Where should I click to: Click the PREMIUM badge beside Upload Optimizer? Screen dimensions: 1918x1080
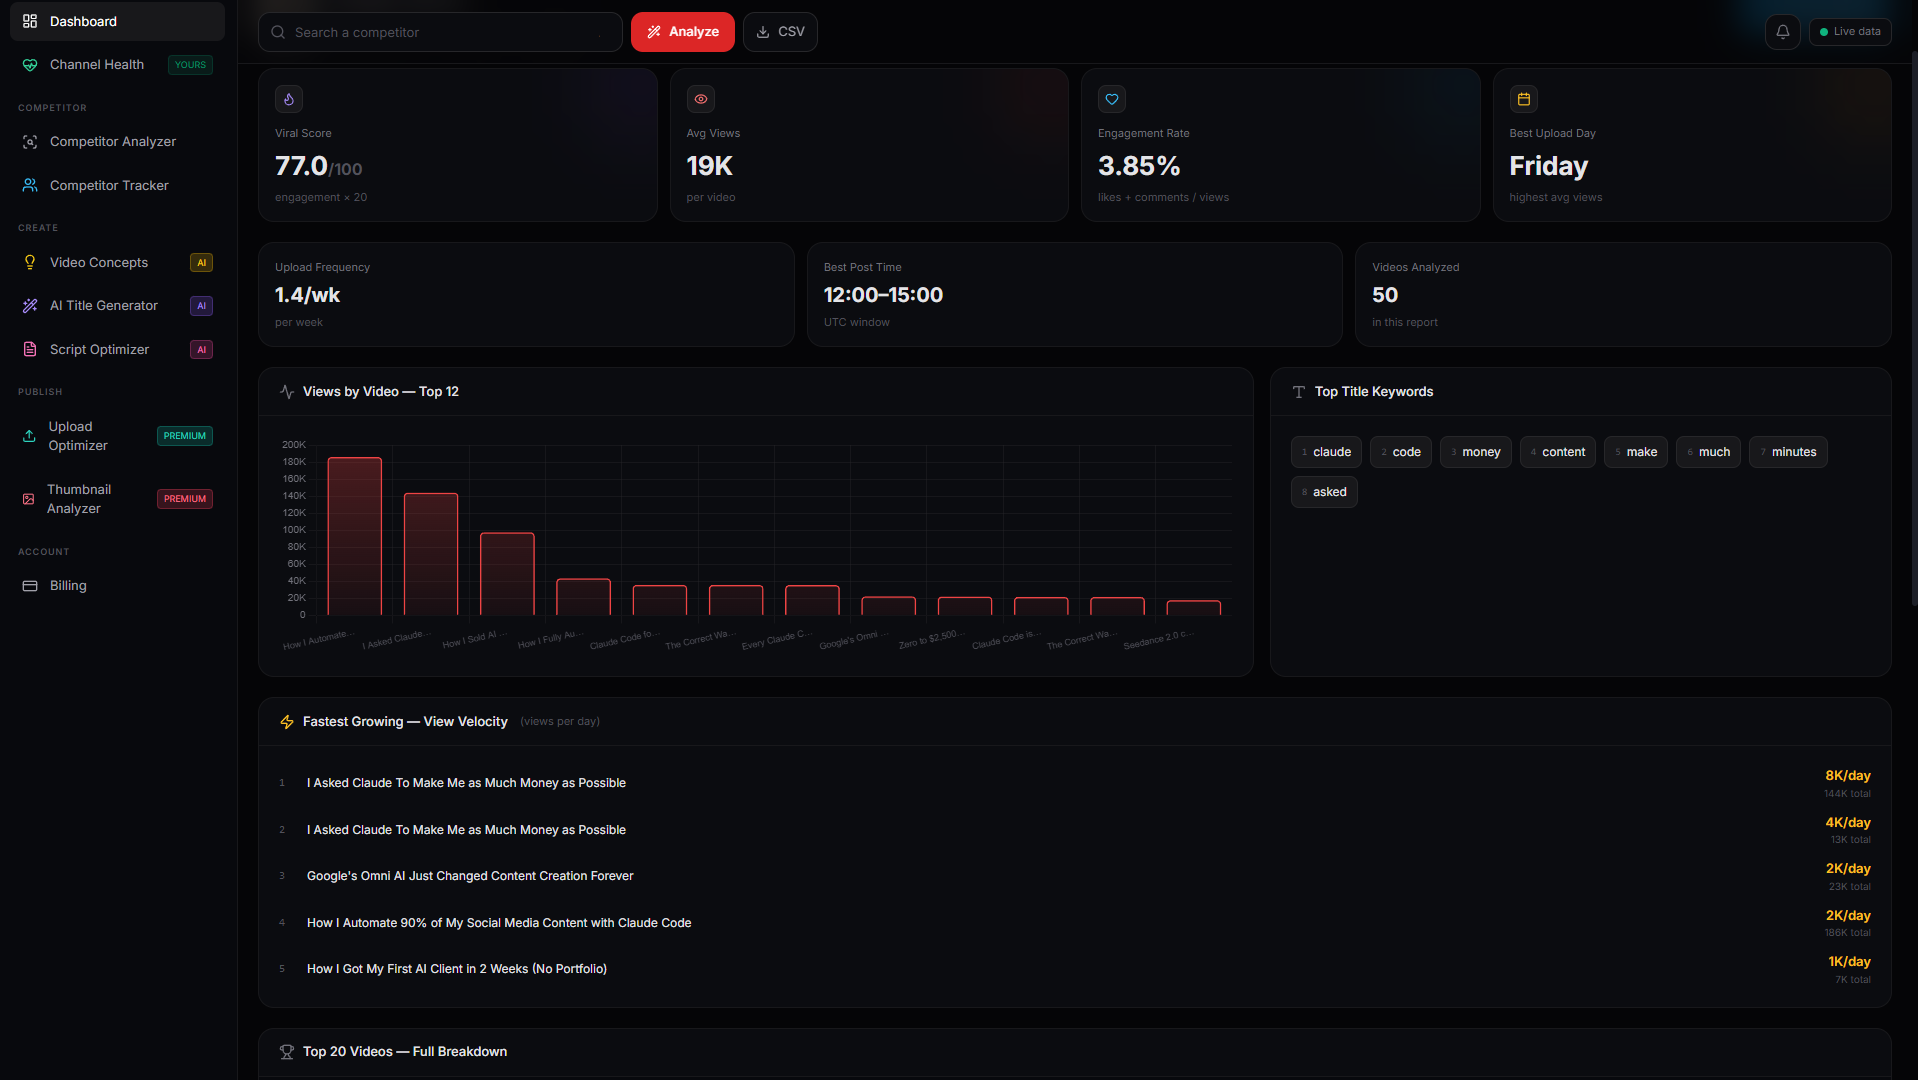(x=185, y=436)
